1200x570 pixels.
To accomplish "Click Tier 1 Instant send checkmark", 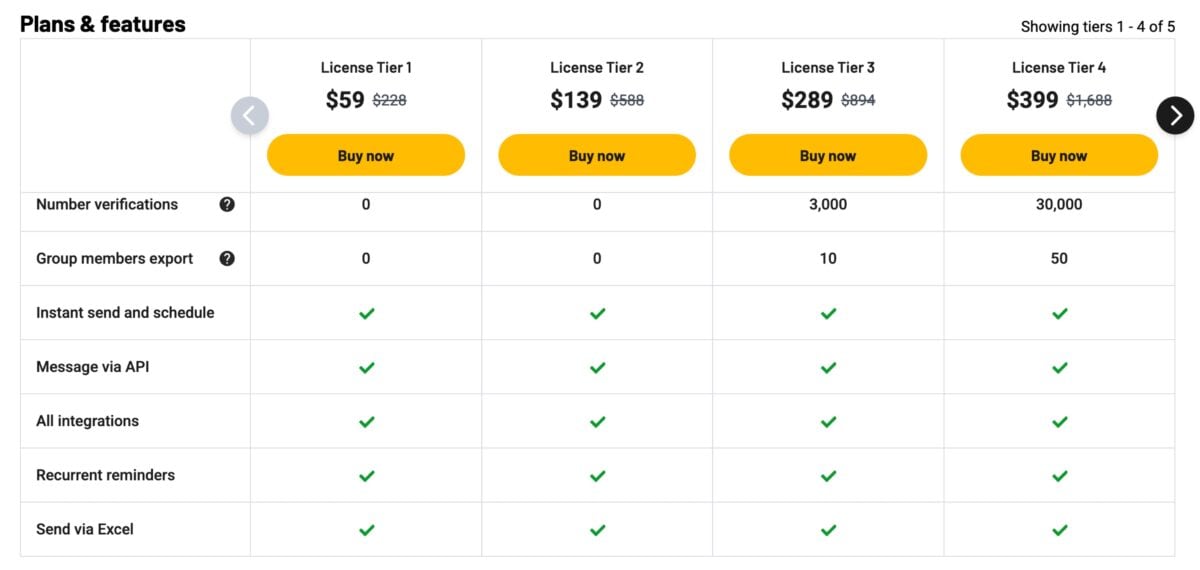I will [366, 313].
